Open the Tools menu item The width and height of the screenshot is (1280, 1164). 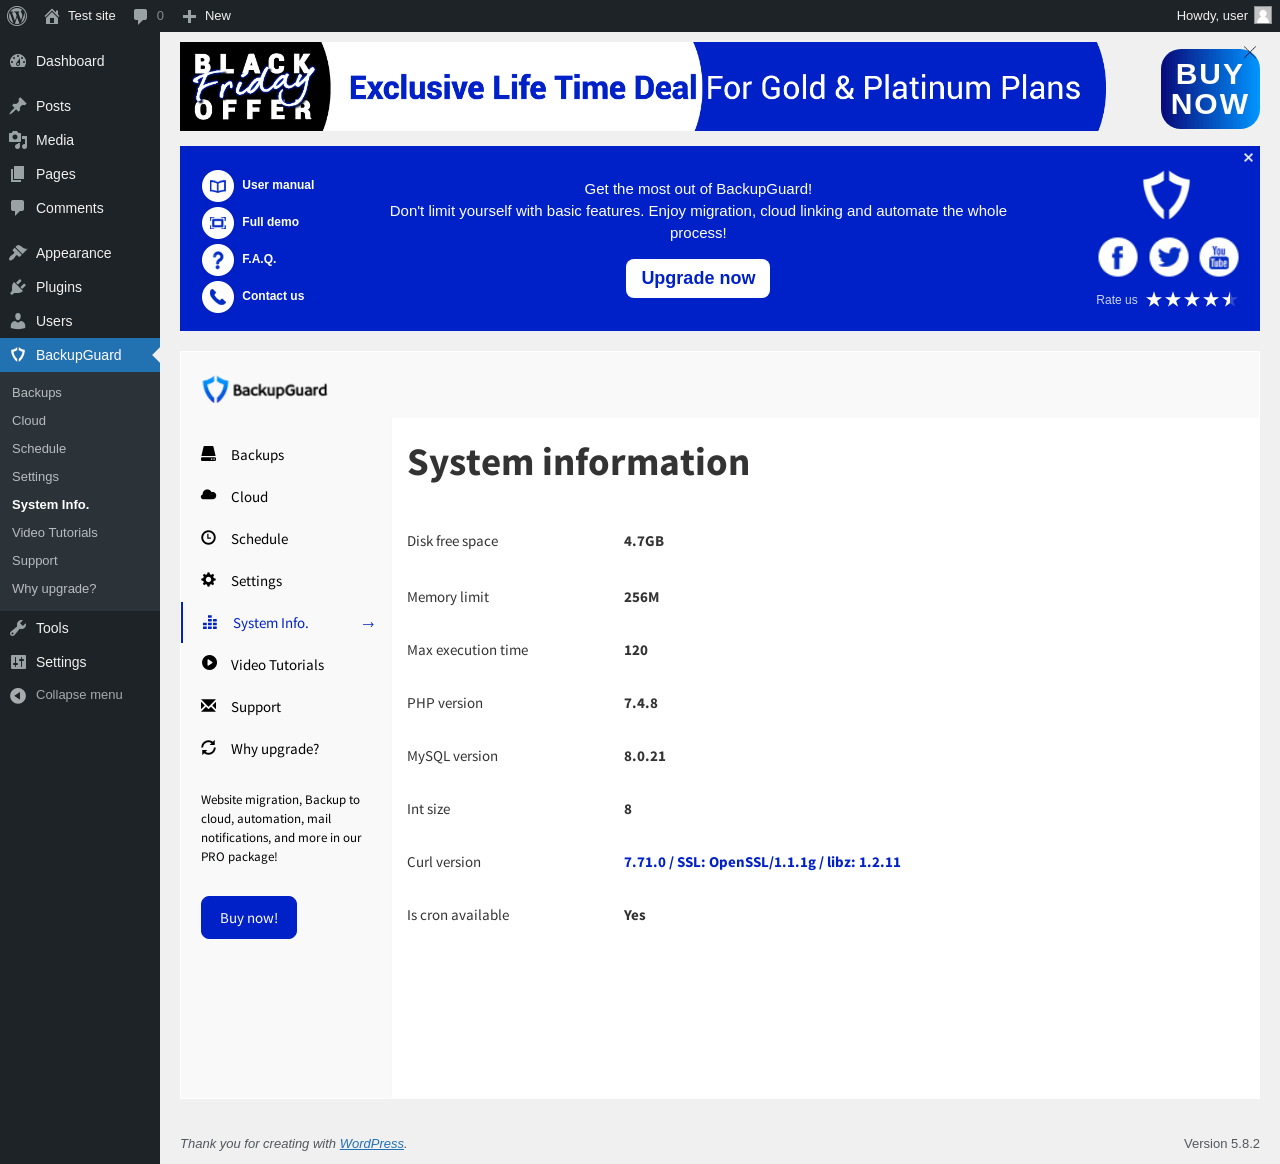[x=80, y=628]
